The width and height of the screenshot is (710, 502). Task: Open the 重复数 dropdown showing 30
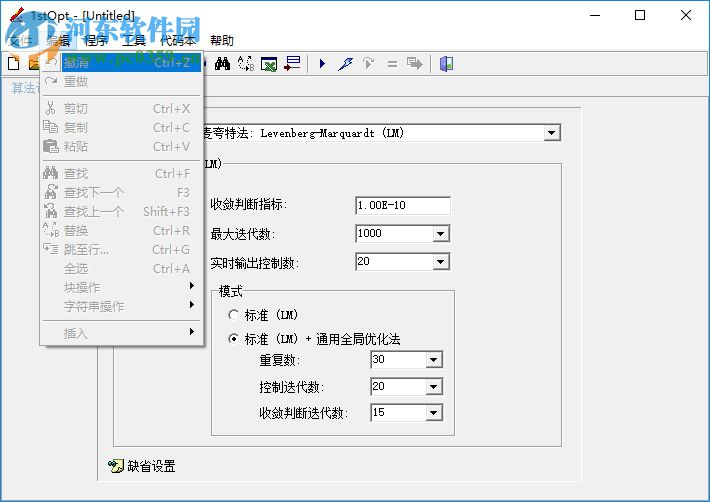coord(433,360)
